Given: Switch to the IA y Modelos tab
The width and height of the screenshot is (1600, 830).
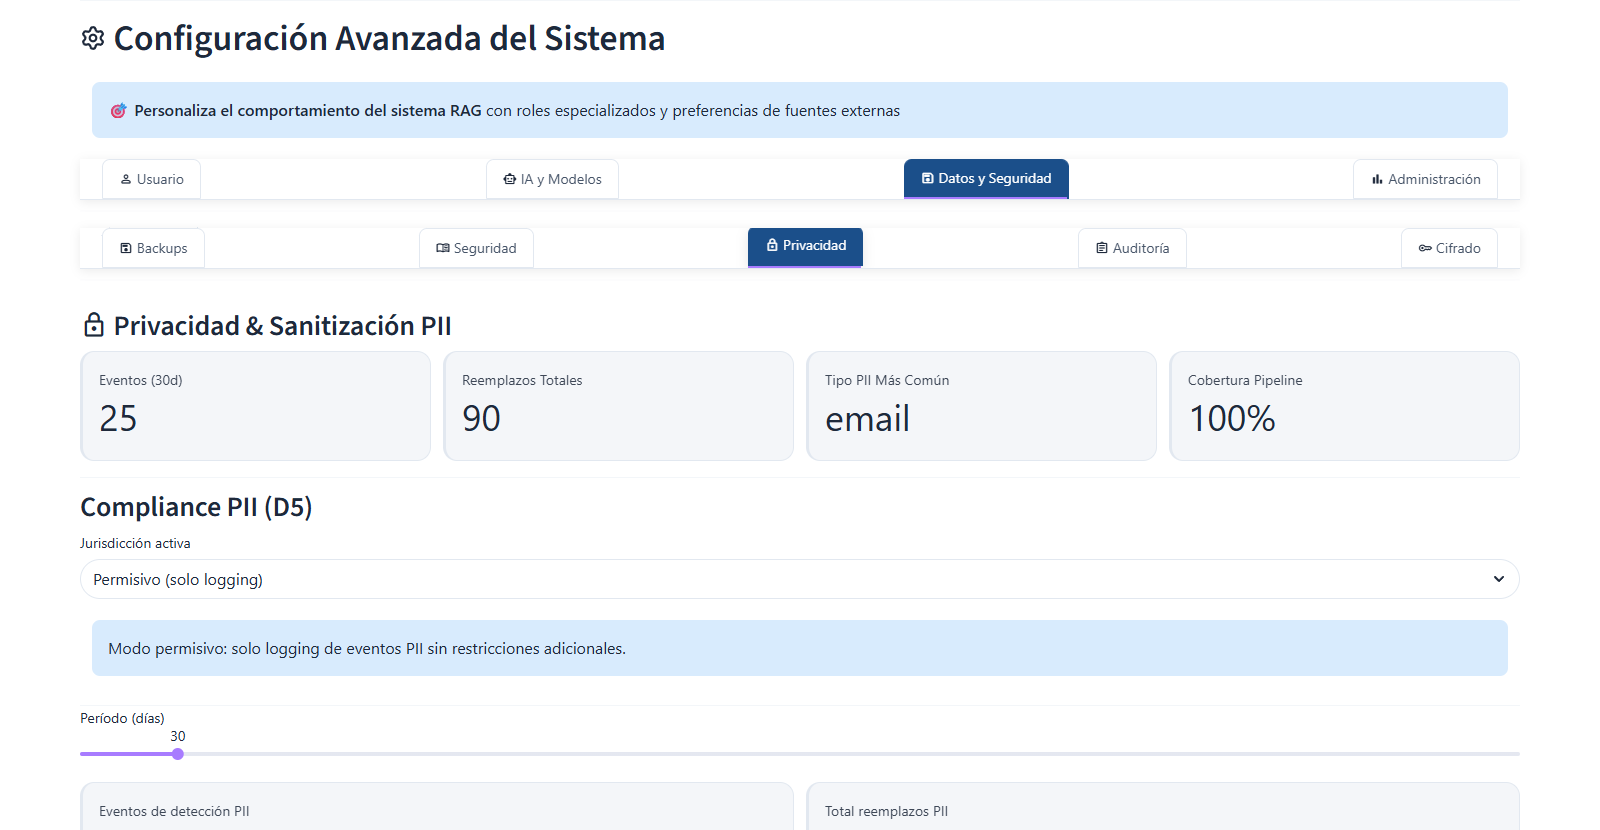Looking at the screenshot, I should 552,179.
